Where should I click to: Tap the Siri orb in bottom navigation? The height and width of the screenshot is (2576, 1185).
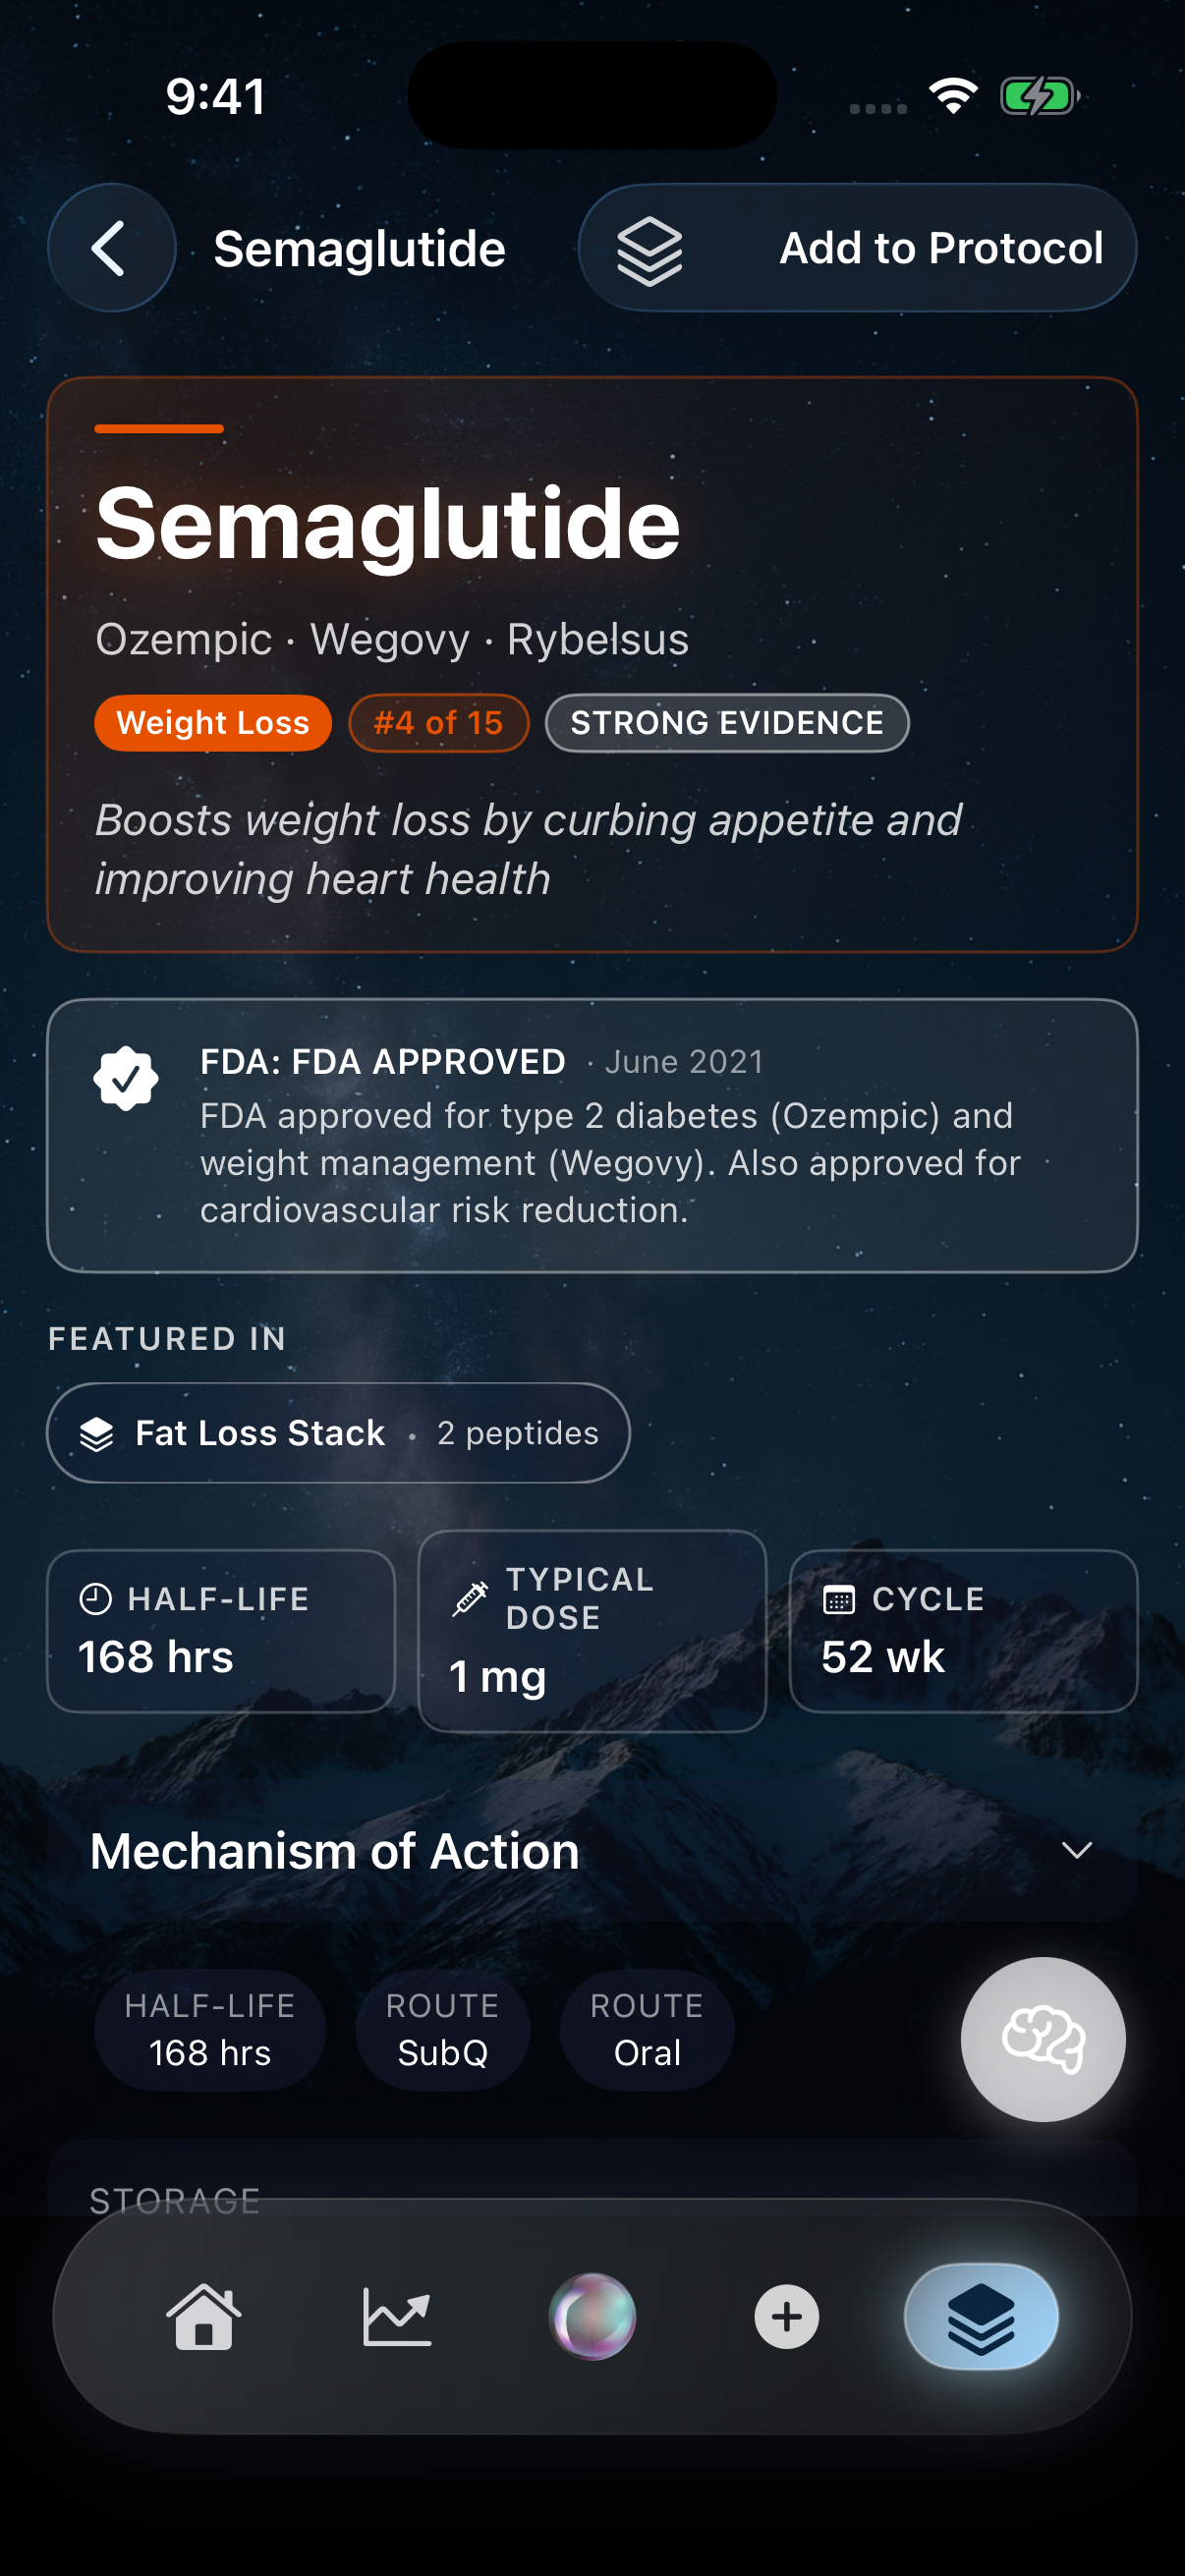pos(592,2318)
